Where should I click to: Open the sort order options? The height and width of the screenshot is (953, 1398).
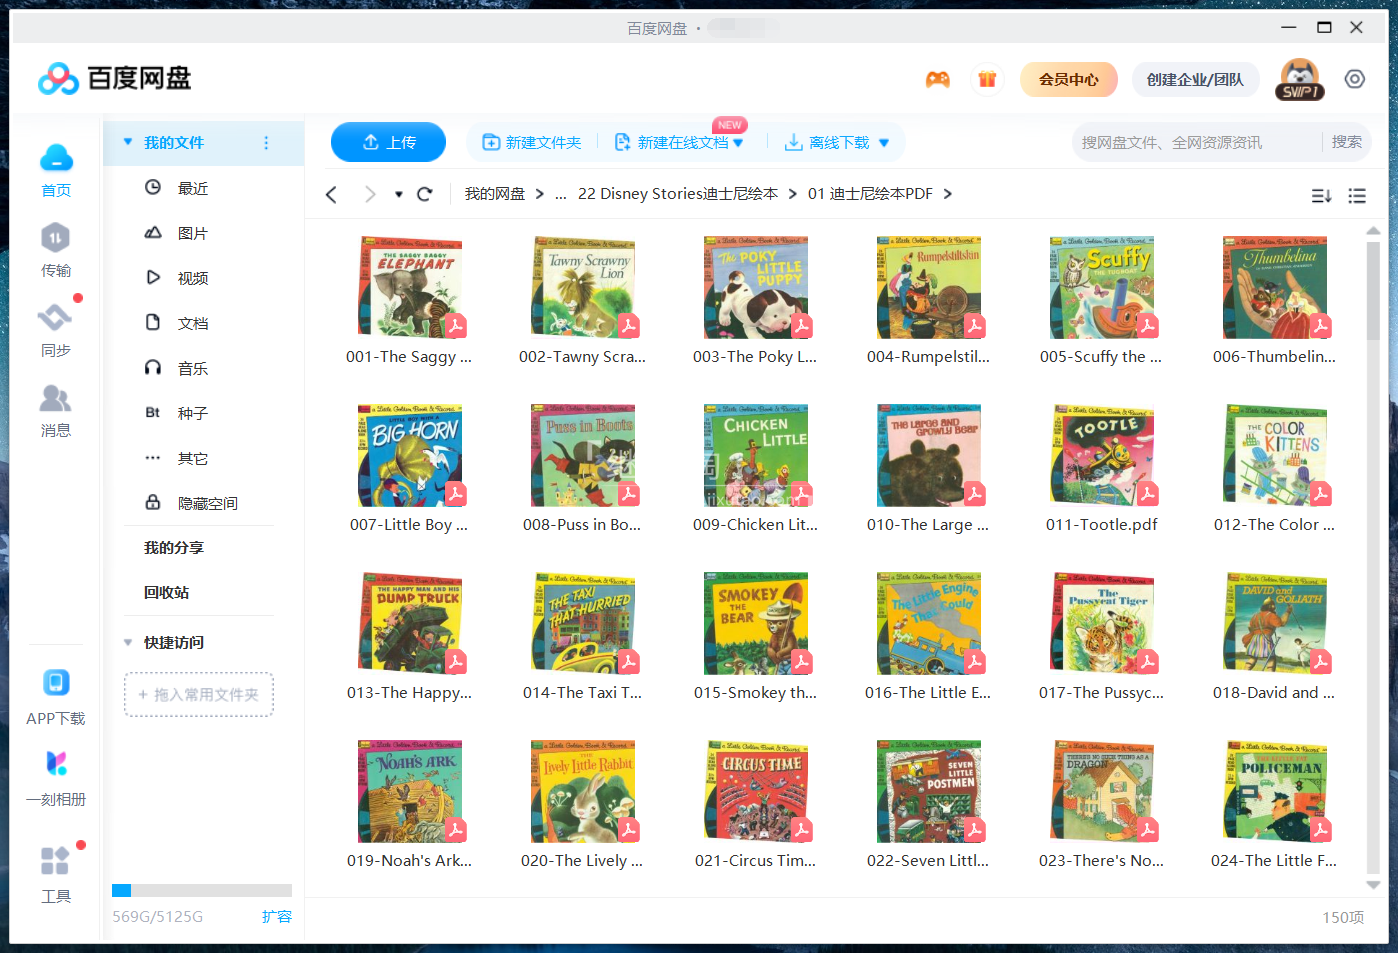[x=1321, y=196]
